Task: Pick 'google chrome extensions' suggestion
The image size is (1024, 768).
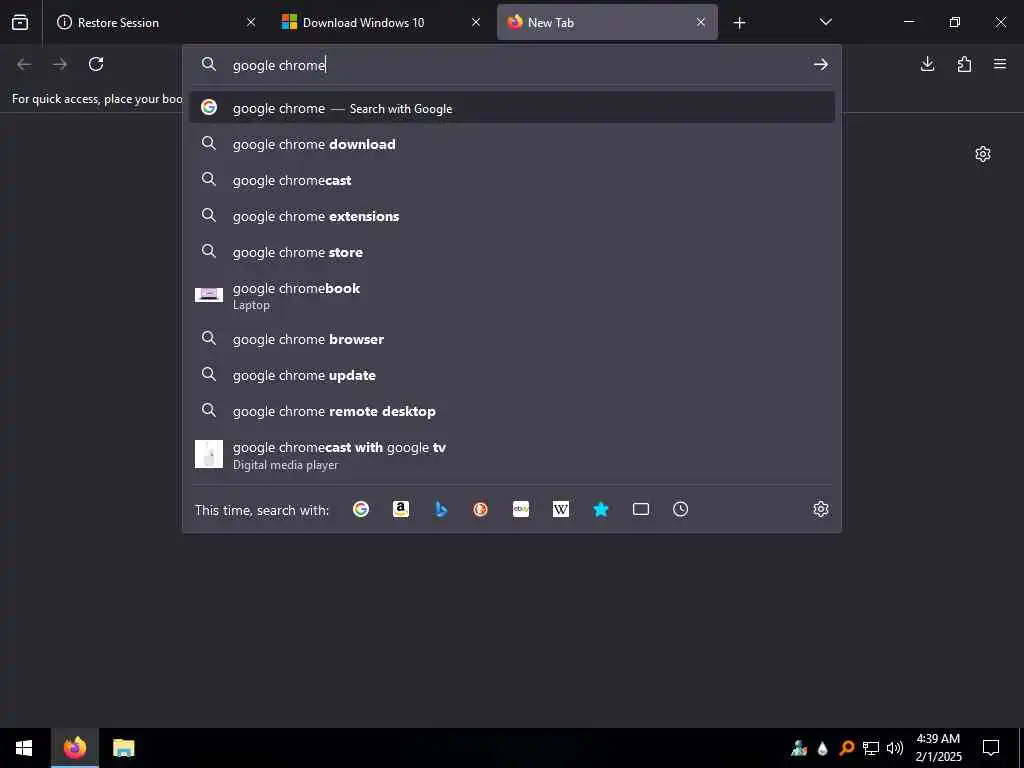Action: (x=512, y=216)
